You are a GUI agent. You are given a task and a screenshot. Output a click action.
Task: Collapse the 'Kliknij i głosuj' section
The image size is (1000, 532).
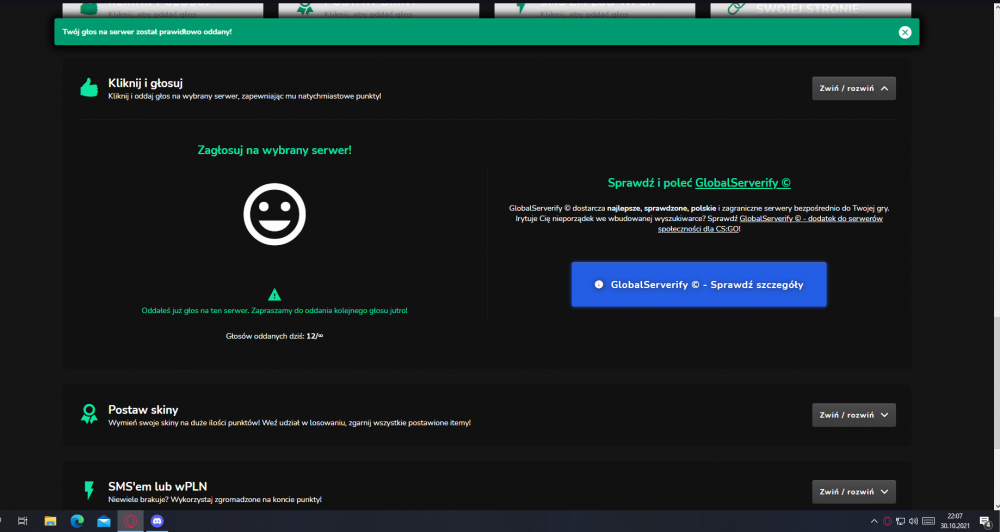[853, 88]
